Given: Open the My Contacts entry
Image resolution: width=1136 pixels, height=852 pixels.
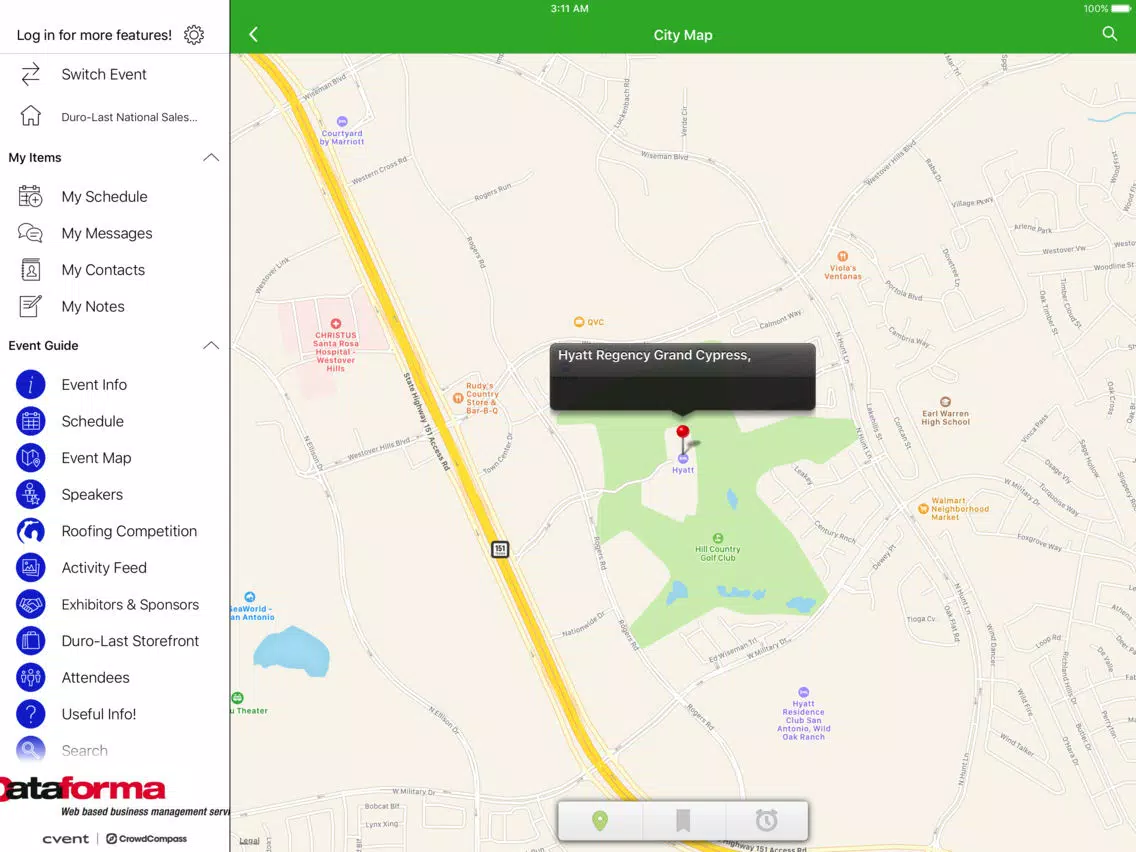Looking at the screenshot, I should (114, 270).
